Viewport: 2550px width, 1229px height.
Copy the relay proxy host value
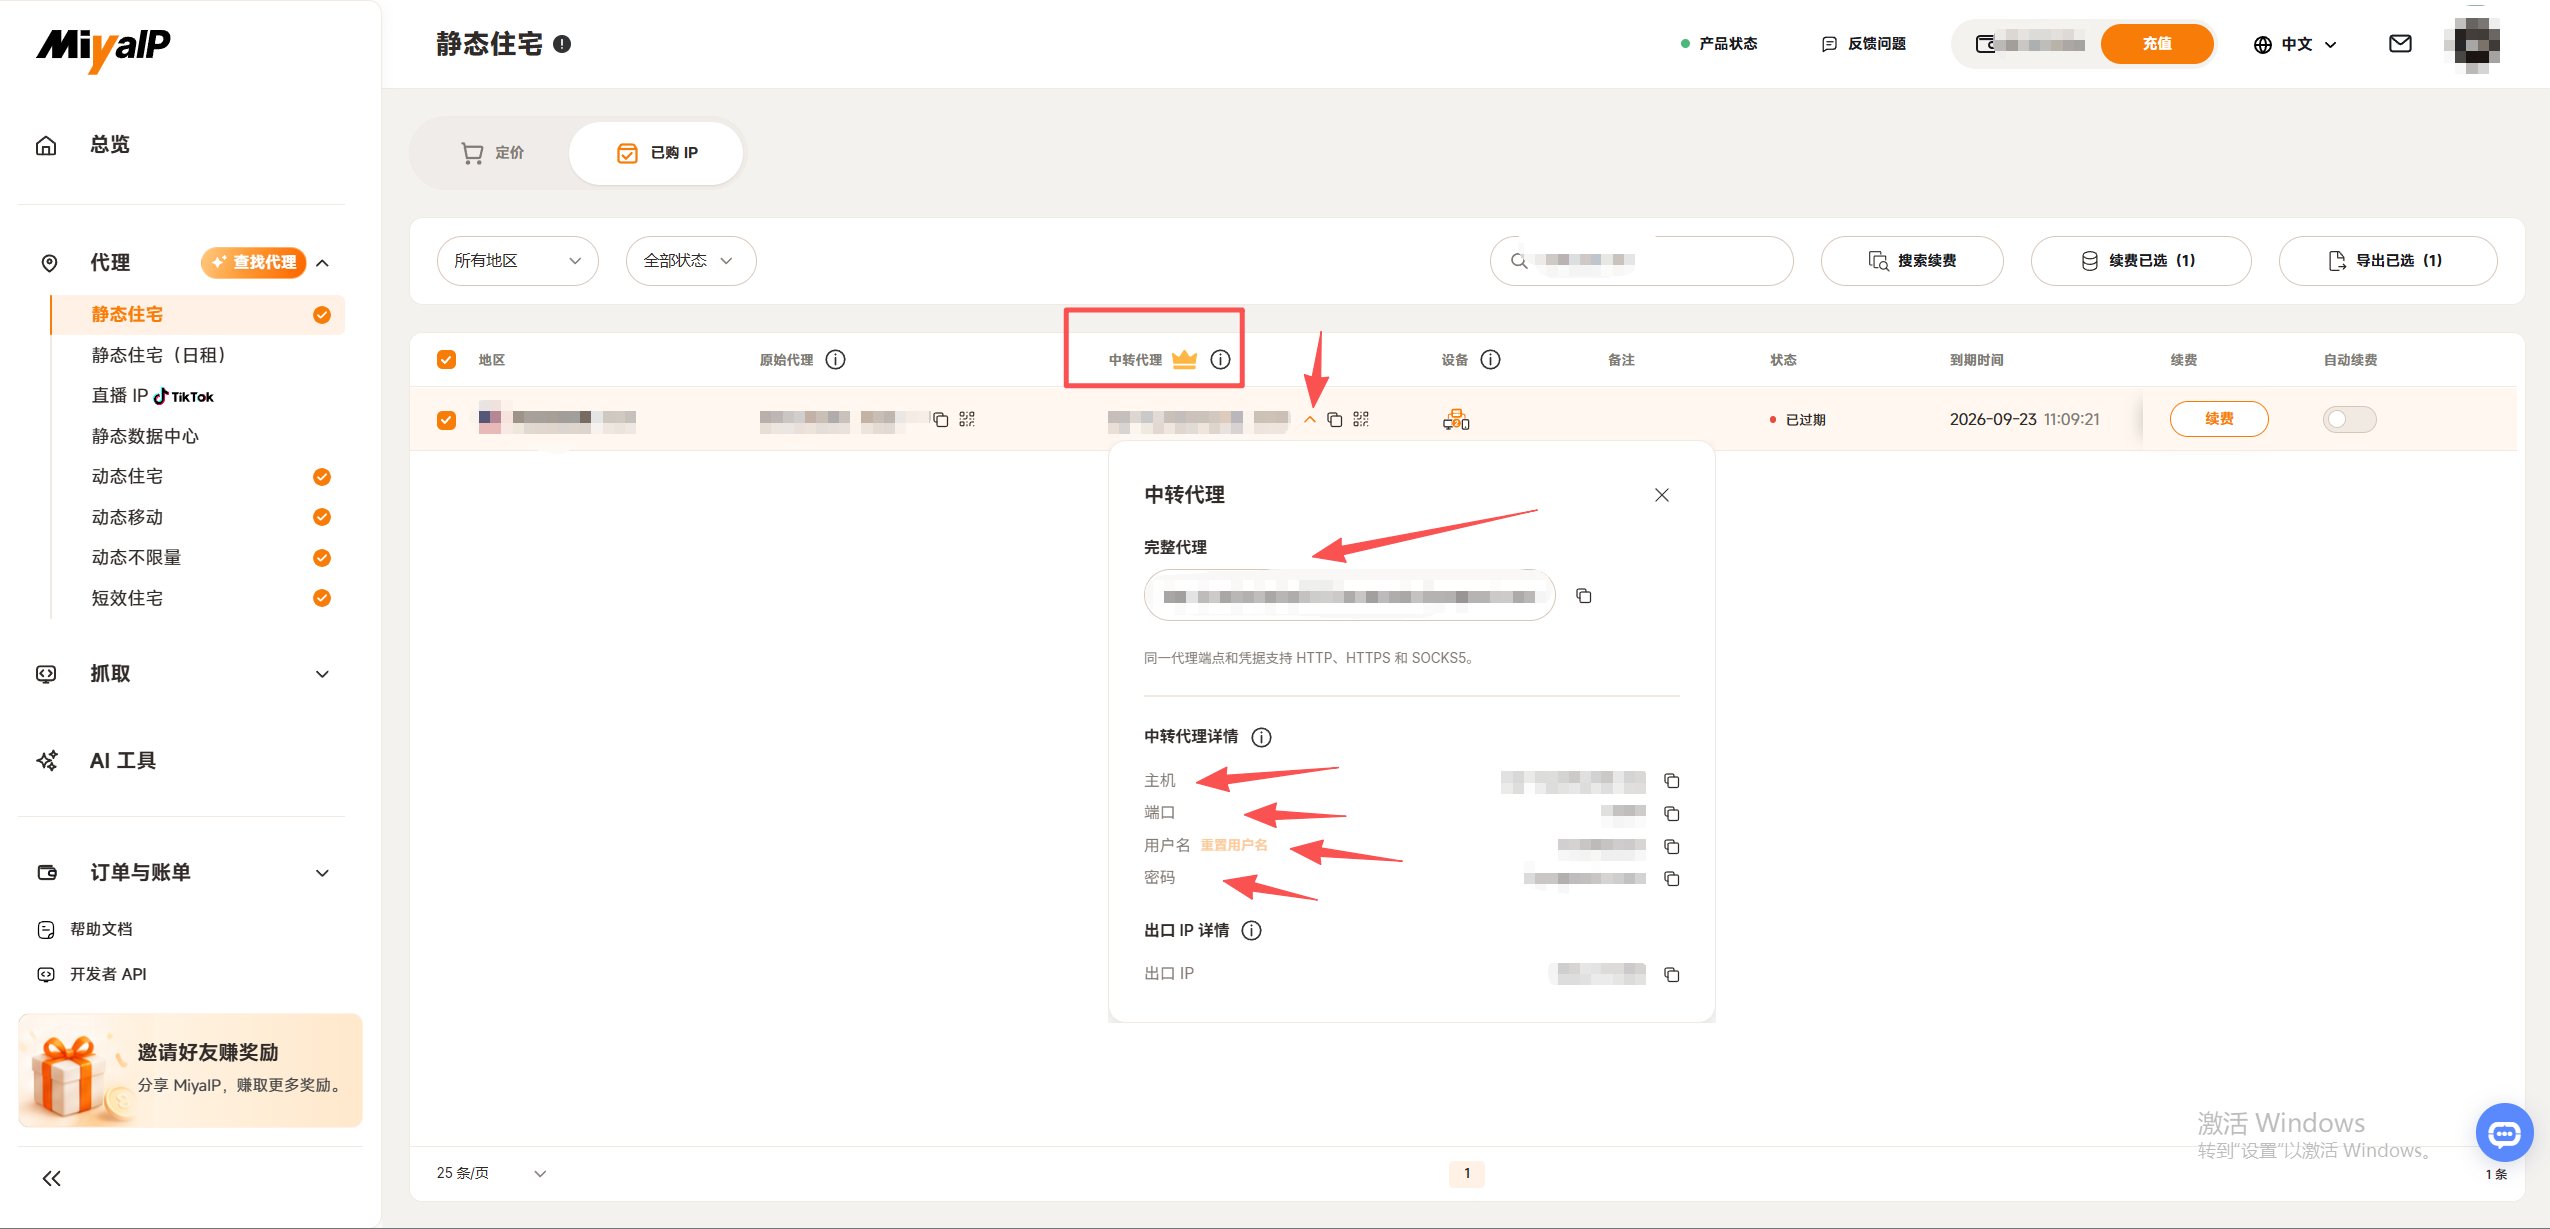[1671, 781]
